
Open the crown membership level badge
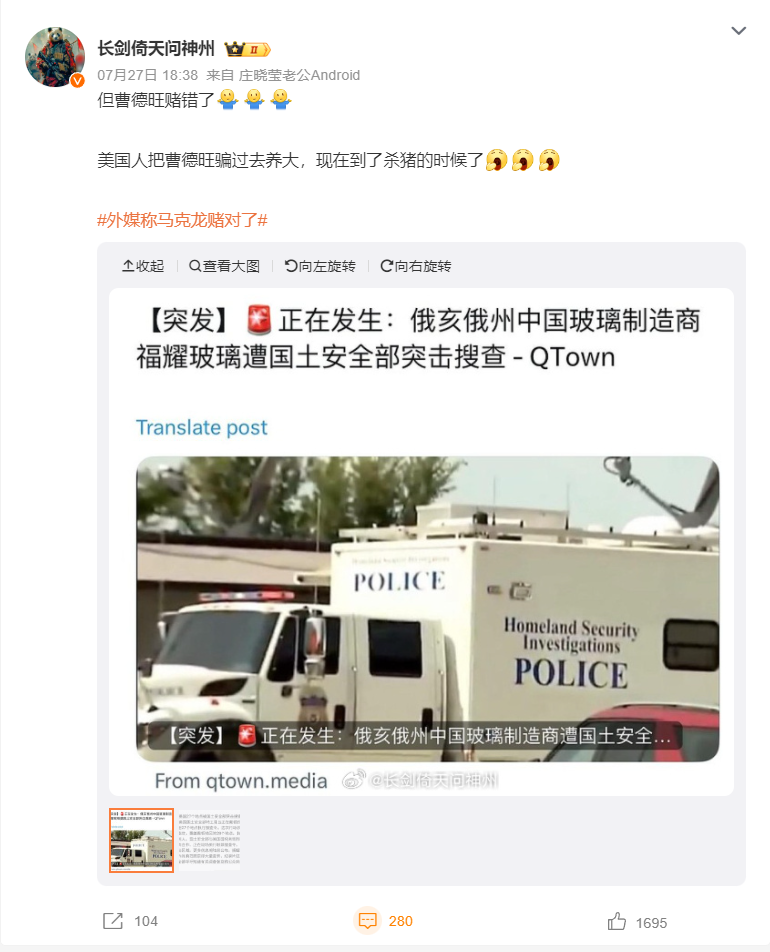tap(247, 49)
